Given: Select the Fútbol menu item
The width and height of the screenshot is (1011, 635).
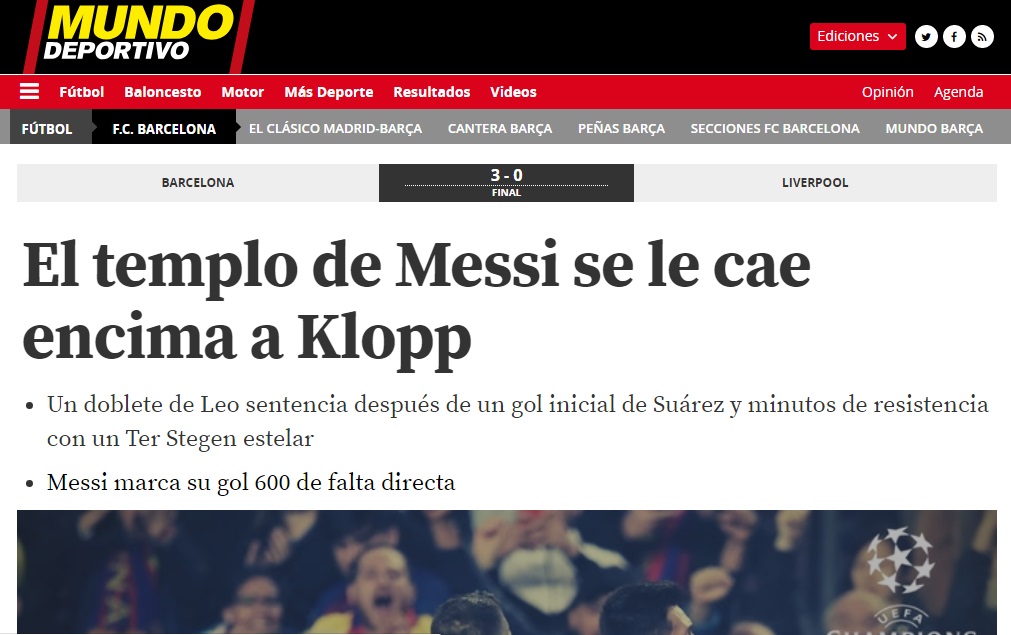Looking at the screenshot, I should pos(81,92).
